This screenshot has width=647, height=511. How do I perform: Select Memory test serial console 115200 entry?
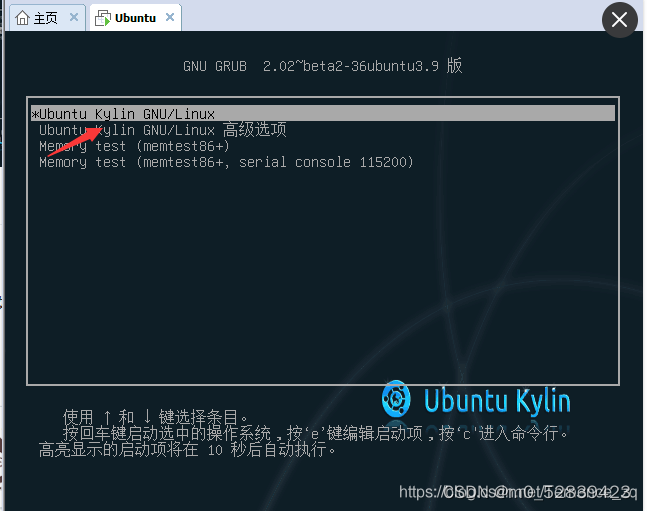226,162
